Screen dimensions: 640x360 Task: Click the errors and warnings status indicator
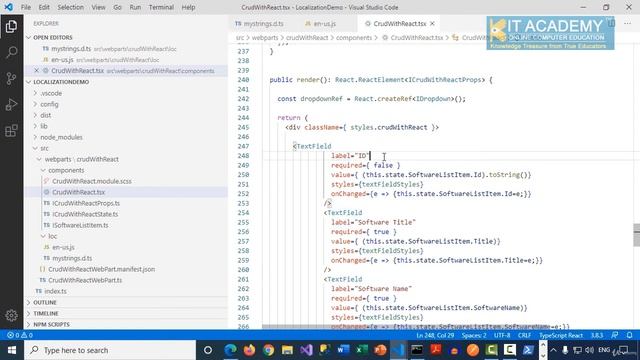point(20,335)
